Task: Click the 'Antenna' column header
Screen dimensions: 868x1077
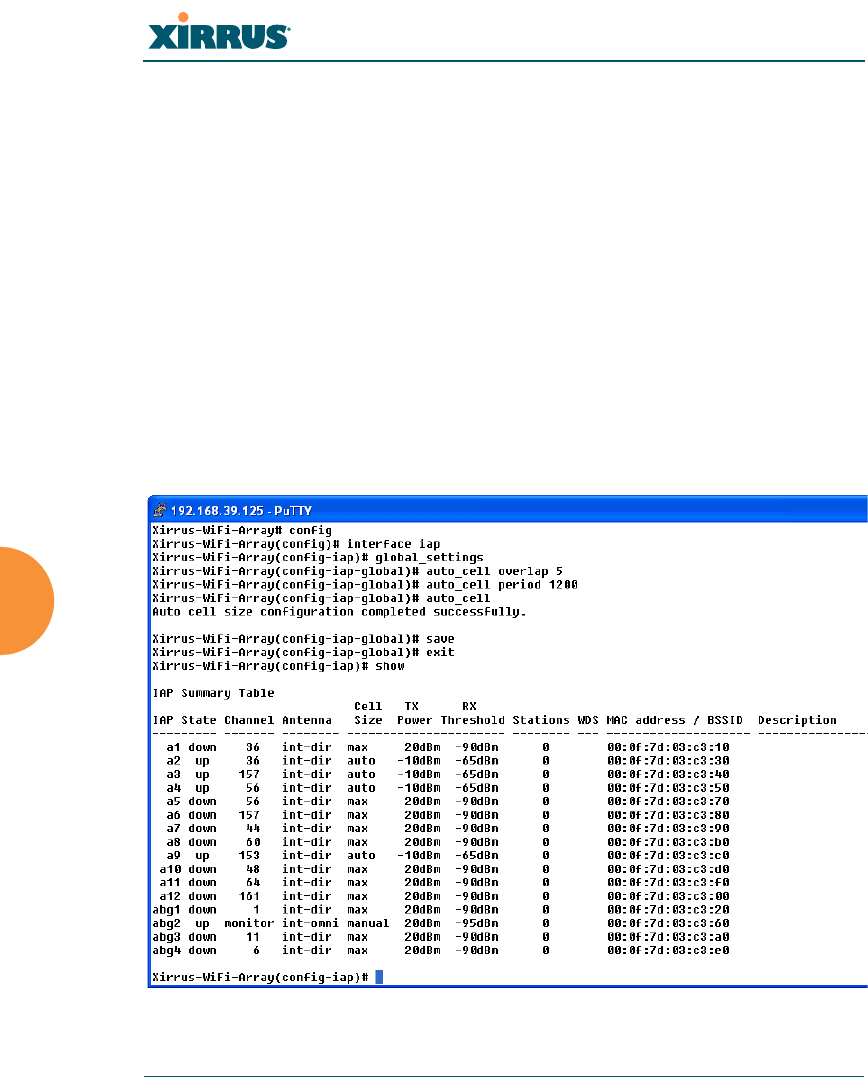Action: coord(307,721)
